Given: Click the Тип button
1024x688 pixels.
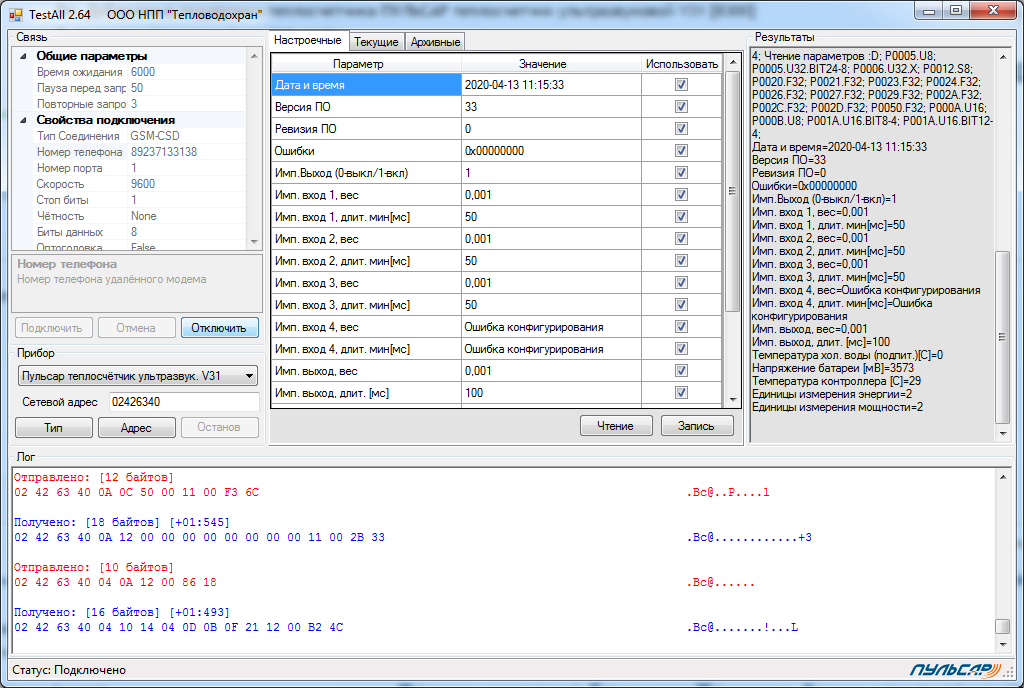Looking at the screenshot, I should [x=54, y=428].
